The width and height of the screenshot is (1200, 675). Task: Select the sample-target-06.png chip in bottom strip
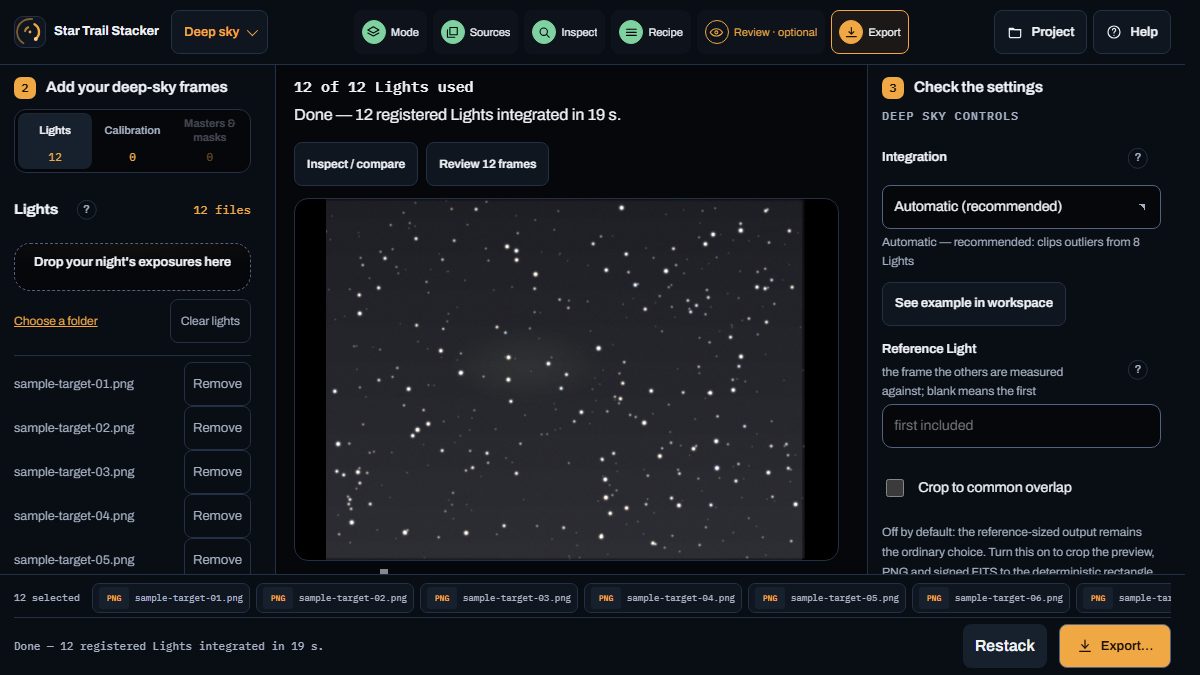[x=992, y=598]
